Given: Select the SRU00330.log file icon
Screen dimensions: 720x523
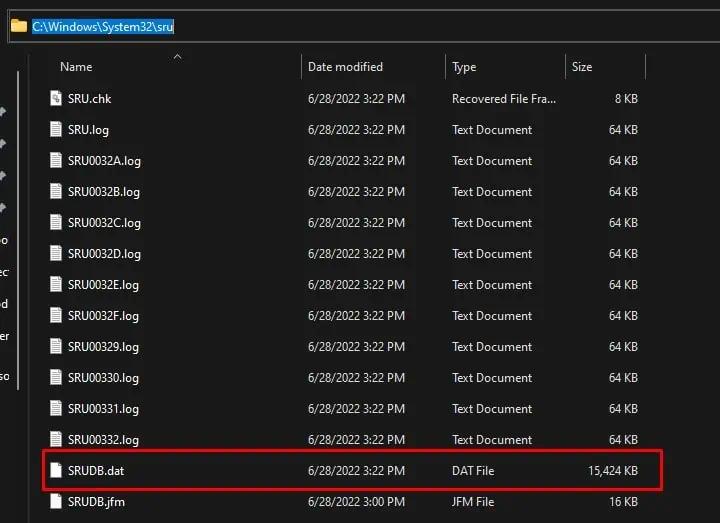Looking at the screenshot, I should pyautogui.click(x=56, y=377).
